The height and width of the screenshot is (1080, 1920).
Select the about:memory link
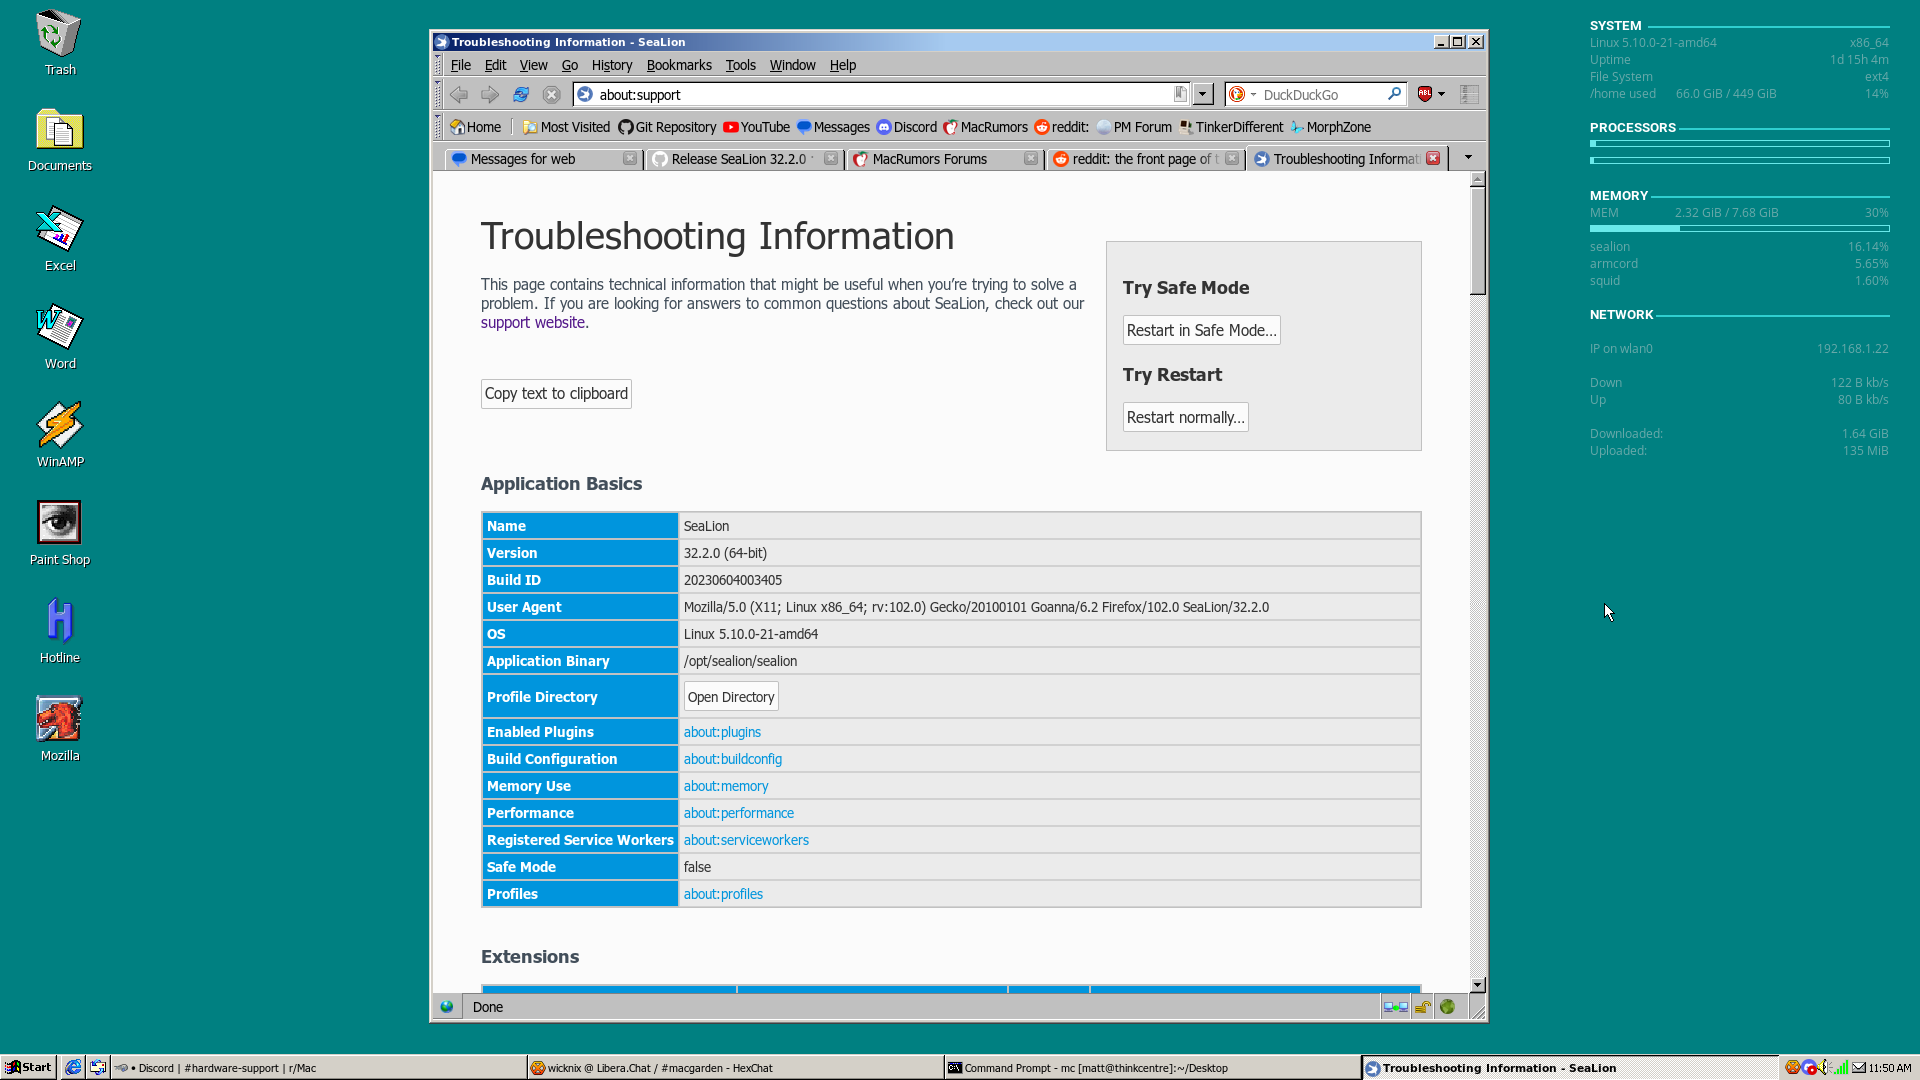725,786
